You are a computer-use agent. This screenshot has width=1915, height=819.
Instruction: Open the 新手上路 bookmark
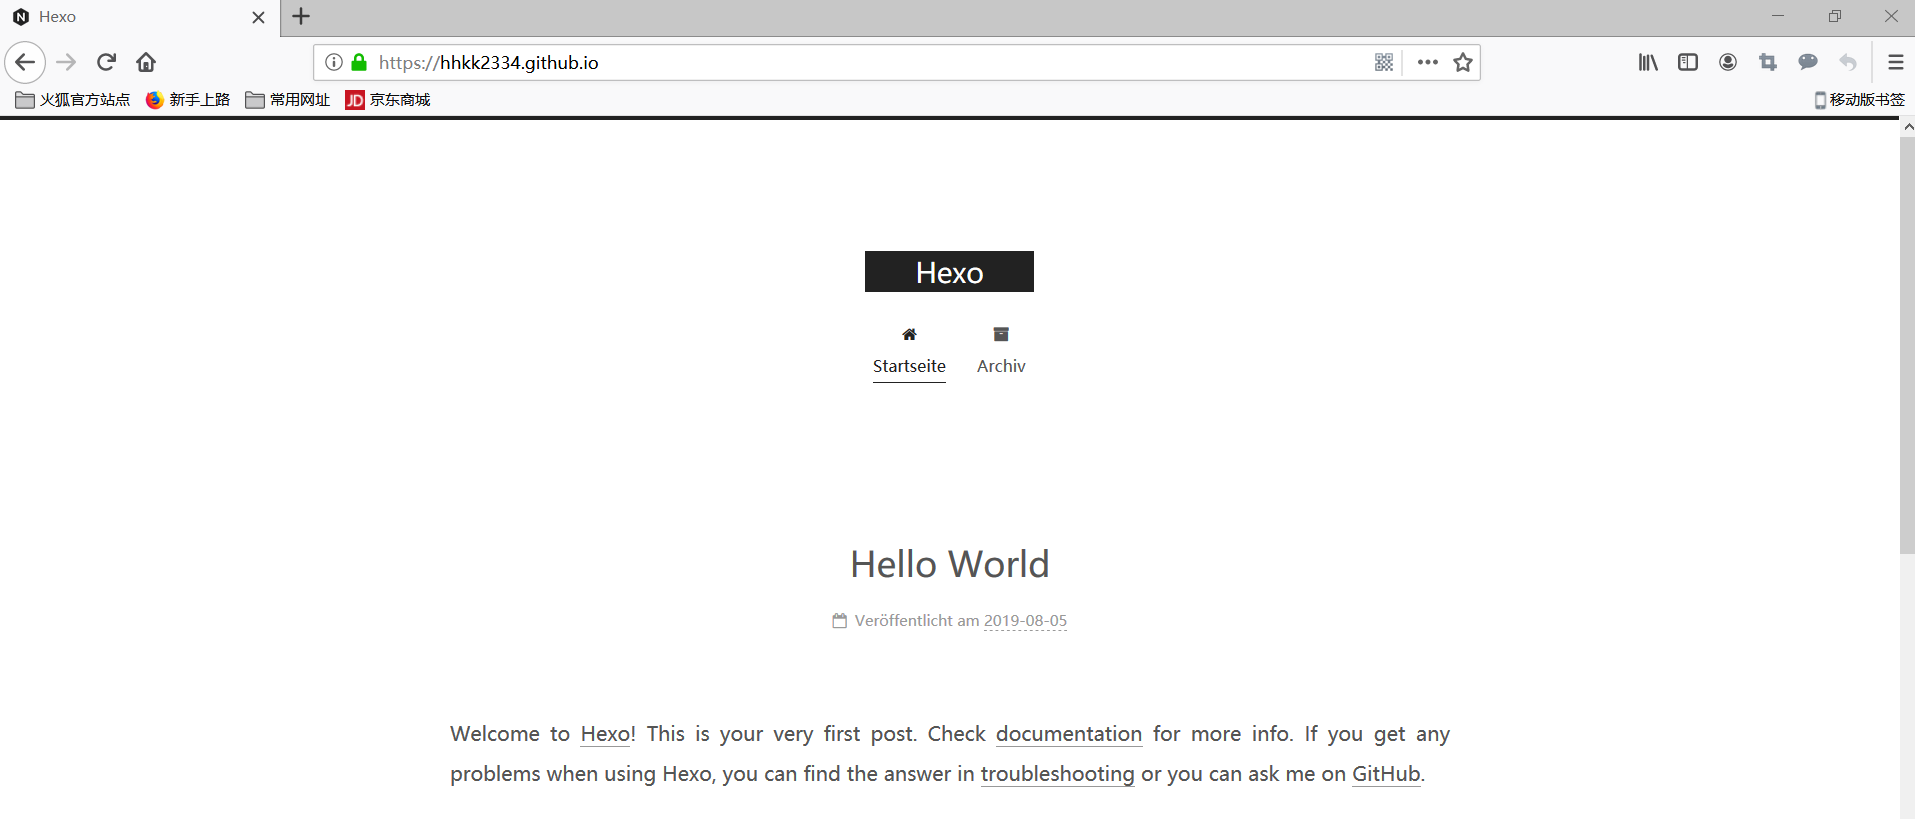188,99
